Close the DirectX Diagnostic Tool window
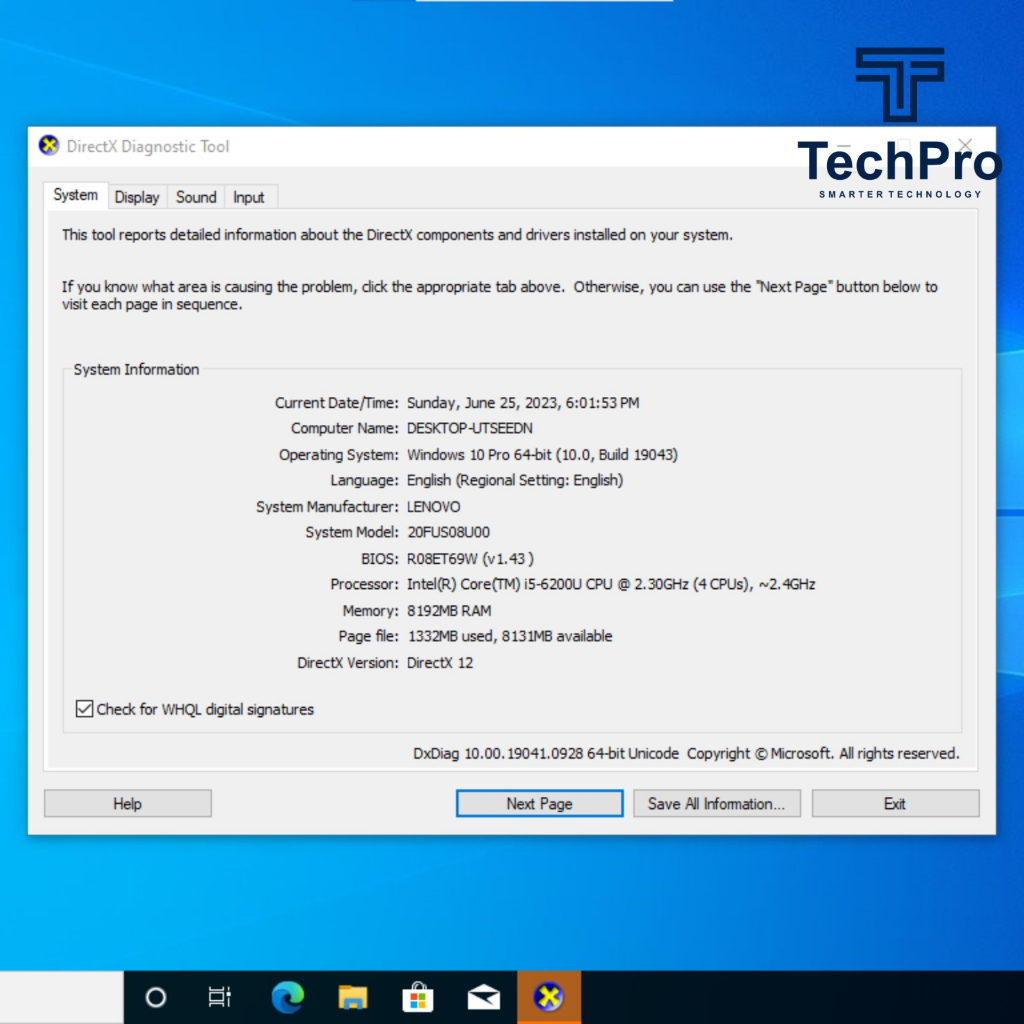 (965, 146)
